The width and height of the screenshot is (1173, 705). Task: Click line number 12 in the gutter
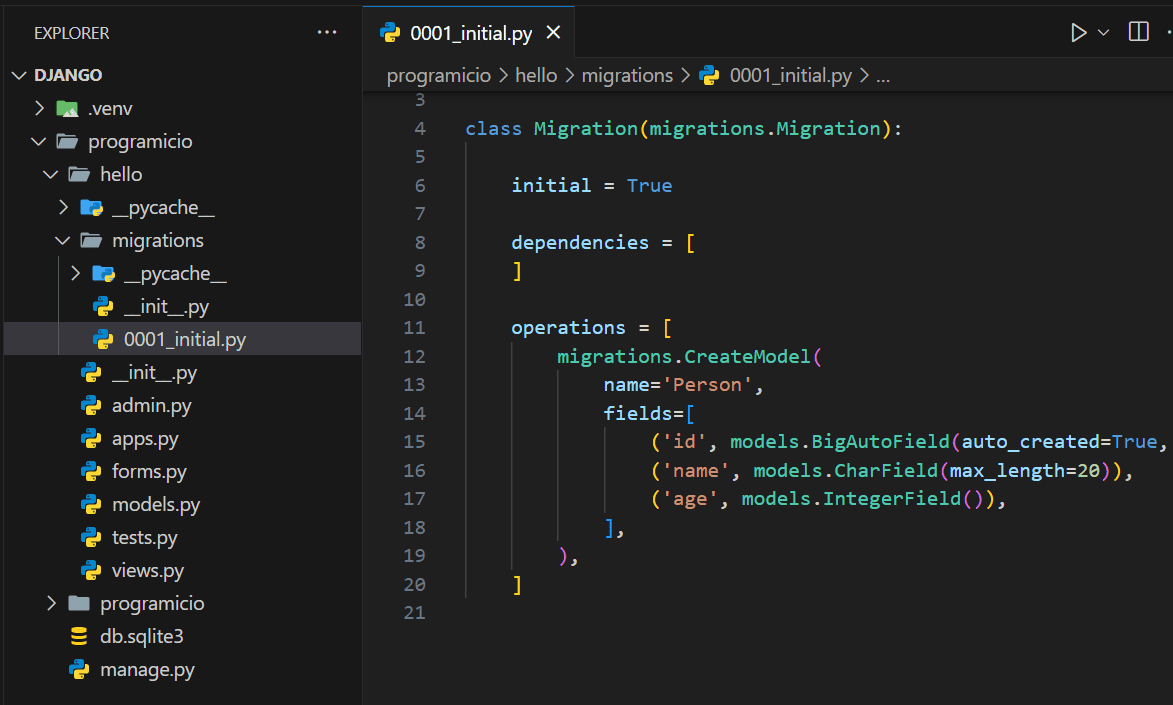414,356
